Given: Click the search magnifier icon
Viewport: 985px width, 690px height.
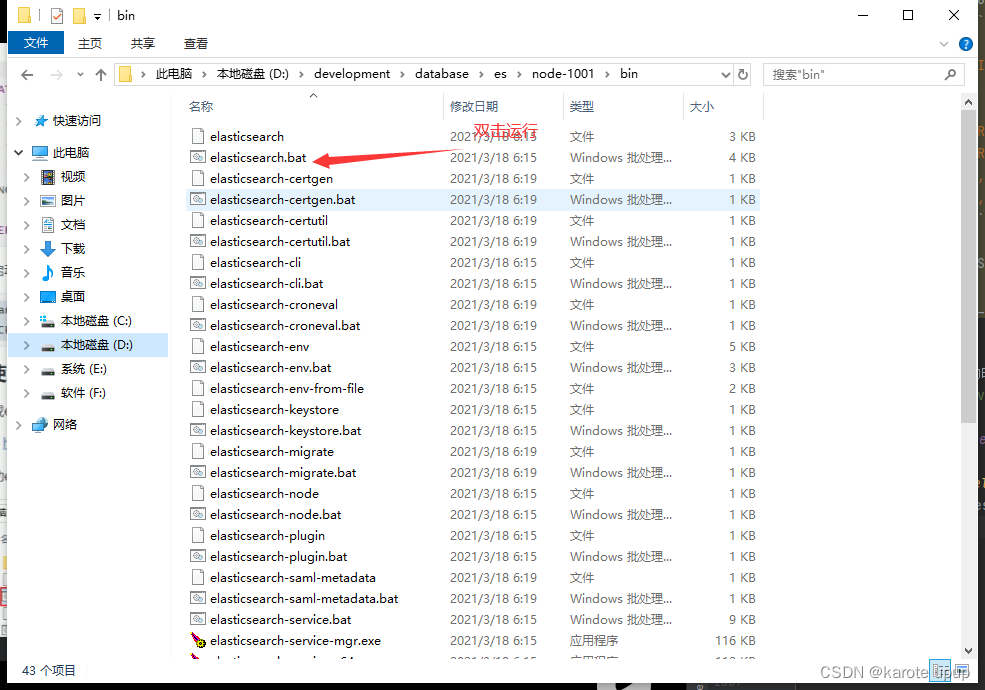Looking at the screenshot, I should (950, 74).
